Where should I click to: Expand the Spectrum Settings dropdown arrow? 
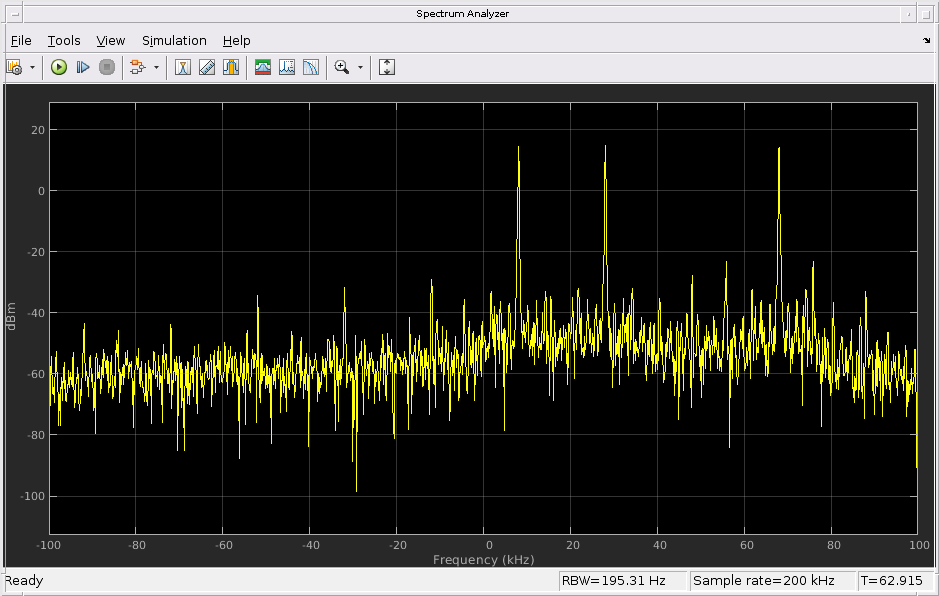[x=32, y=68]
